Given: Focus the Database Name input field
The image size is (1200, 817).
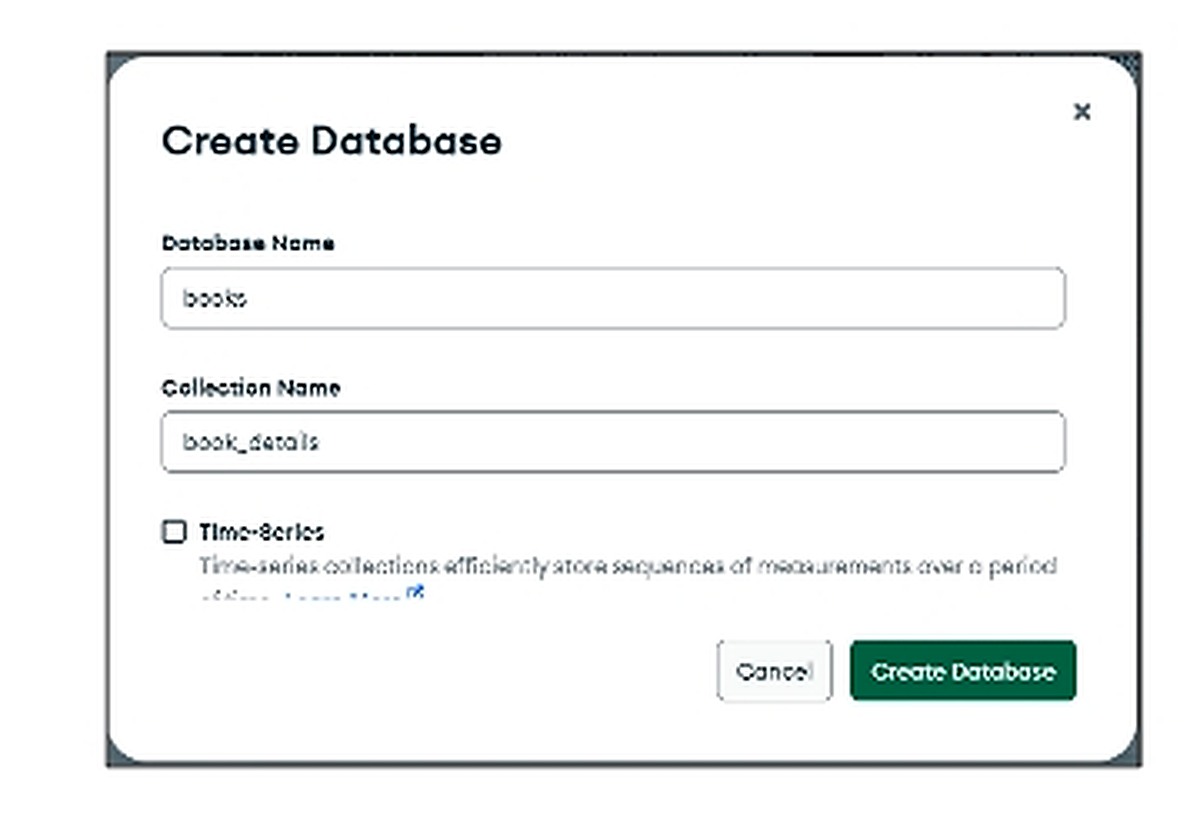Looking at the screenshot, I should point(613,298).
